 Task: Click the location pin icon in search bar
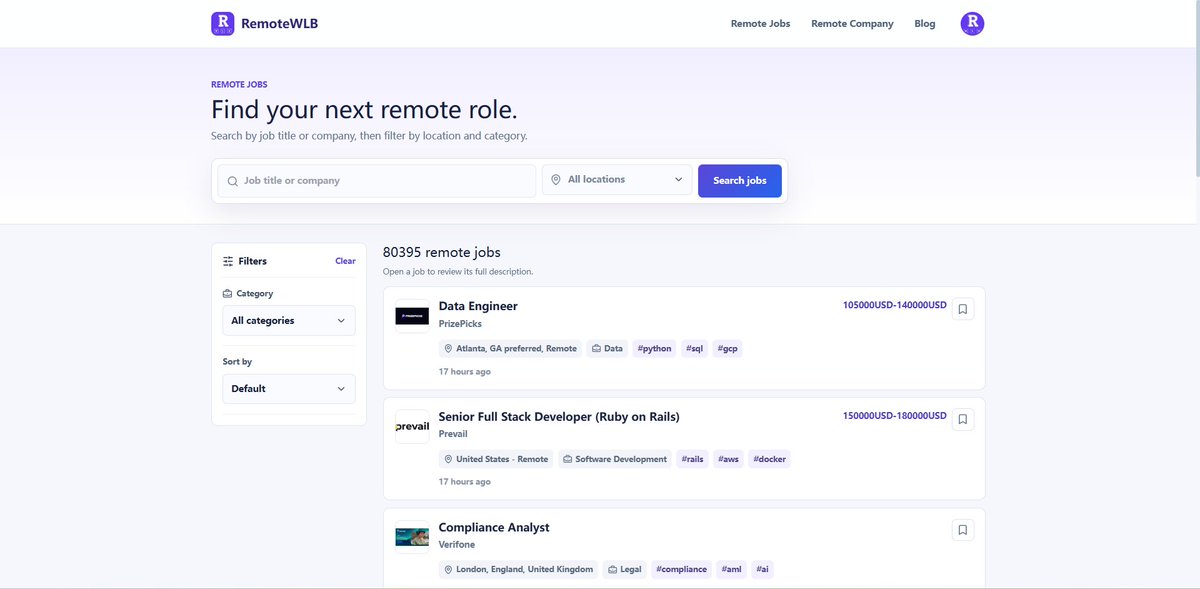click(x=556, y=180)
